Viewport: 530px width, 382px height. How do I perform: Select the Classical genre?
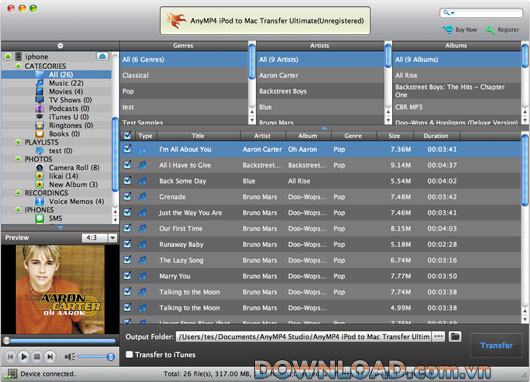tap(184, 75)
